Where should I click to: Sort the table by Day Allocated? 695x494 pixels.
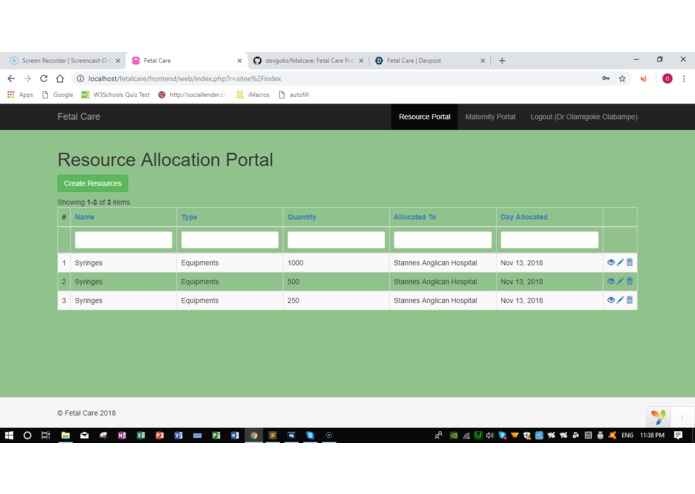click(524, 217)
